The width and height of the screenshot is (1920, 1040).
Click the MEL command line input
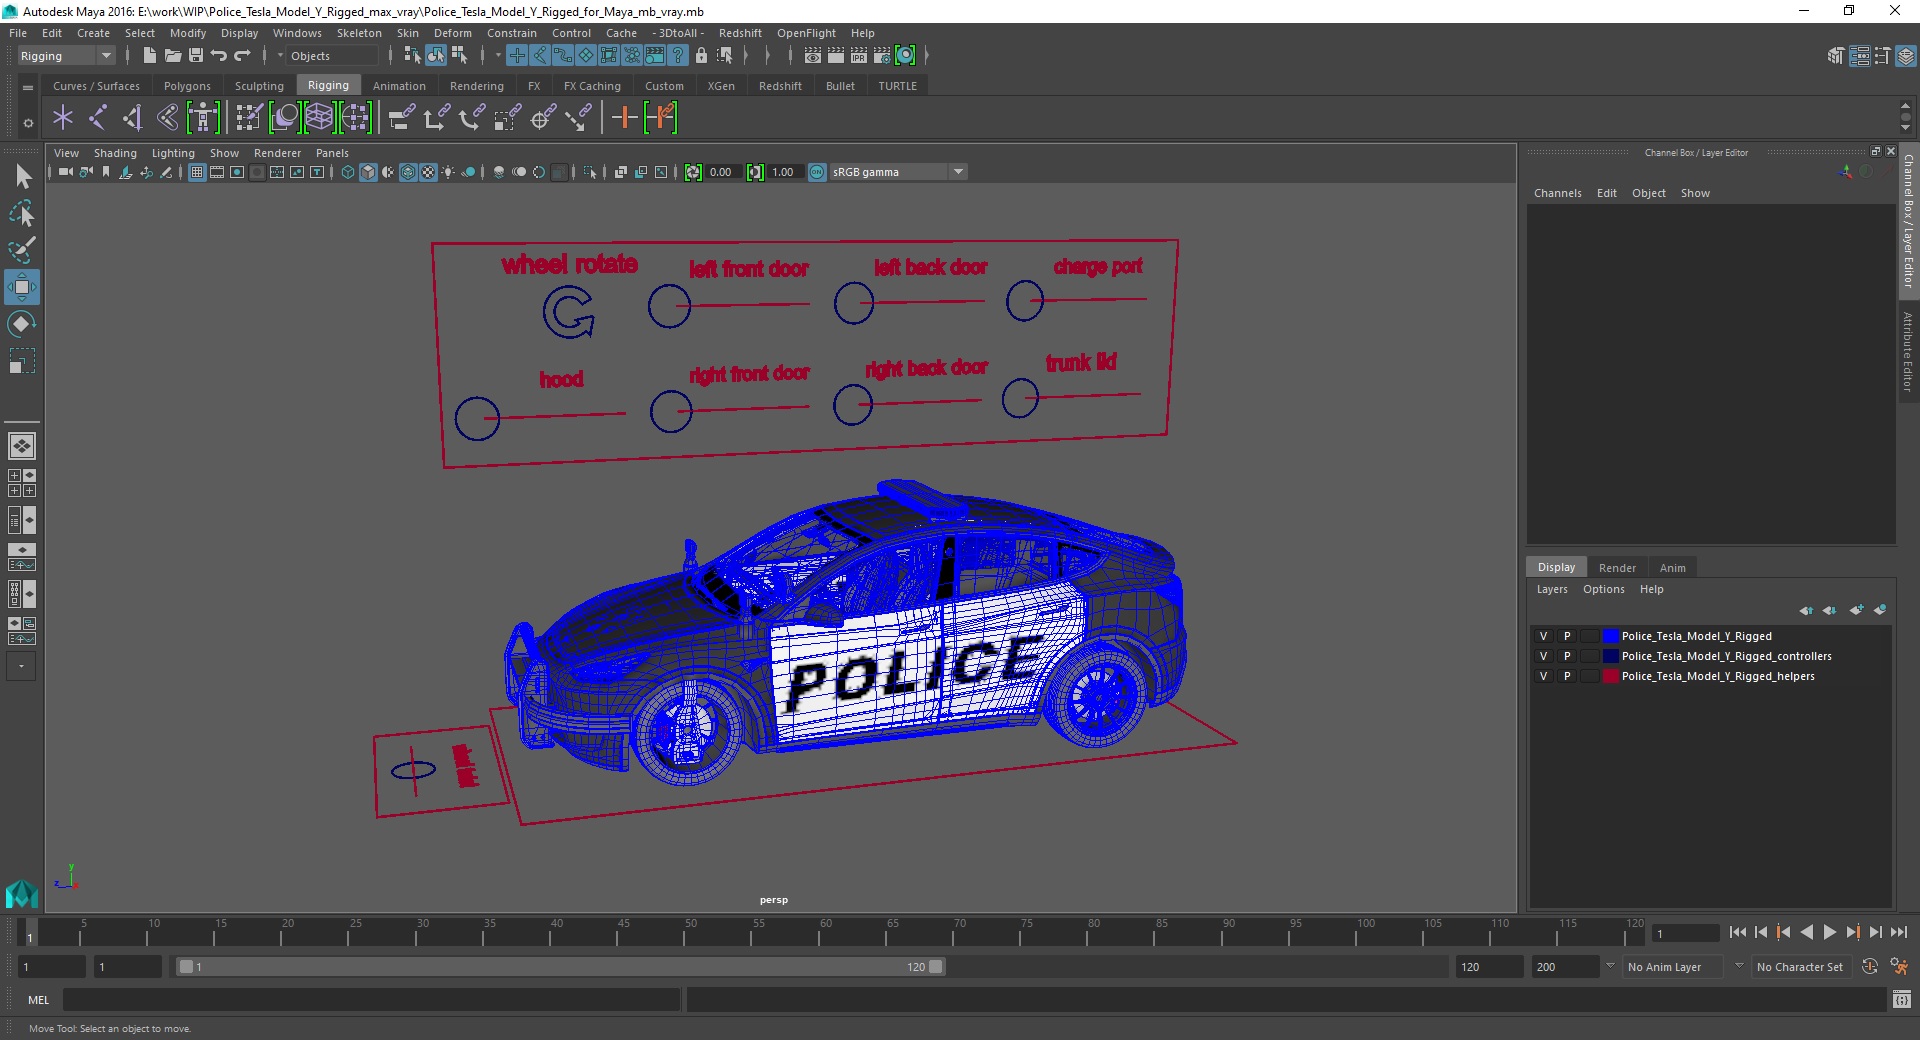pyautogui.click(x=371, y=999)
